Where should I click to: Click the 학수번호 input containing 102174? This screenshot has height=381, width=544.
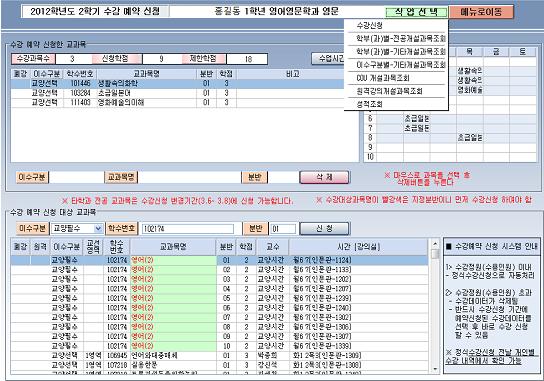[x=188, y=229]
